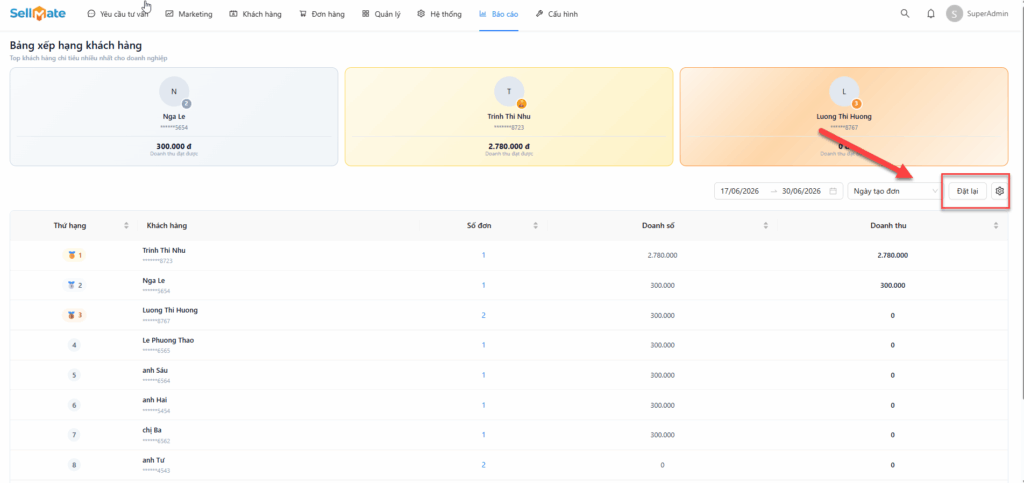Open order count link for anh Sáu
This screenshot has height=483, width=1024.
[x=483, y=375]
